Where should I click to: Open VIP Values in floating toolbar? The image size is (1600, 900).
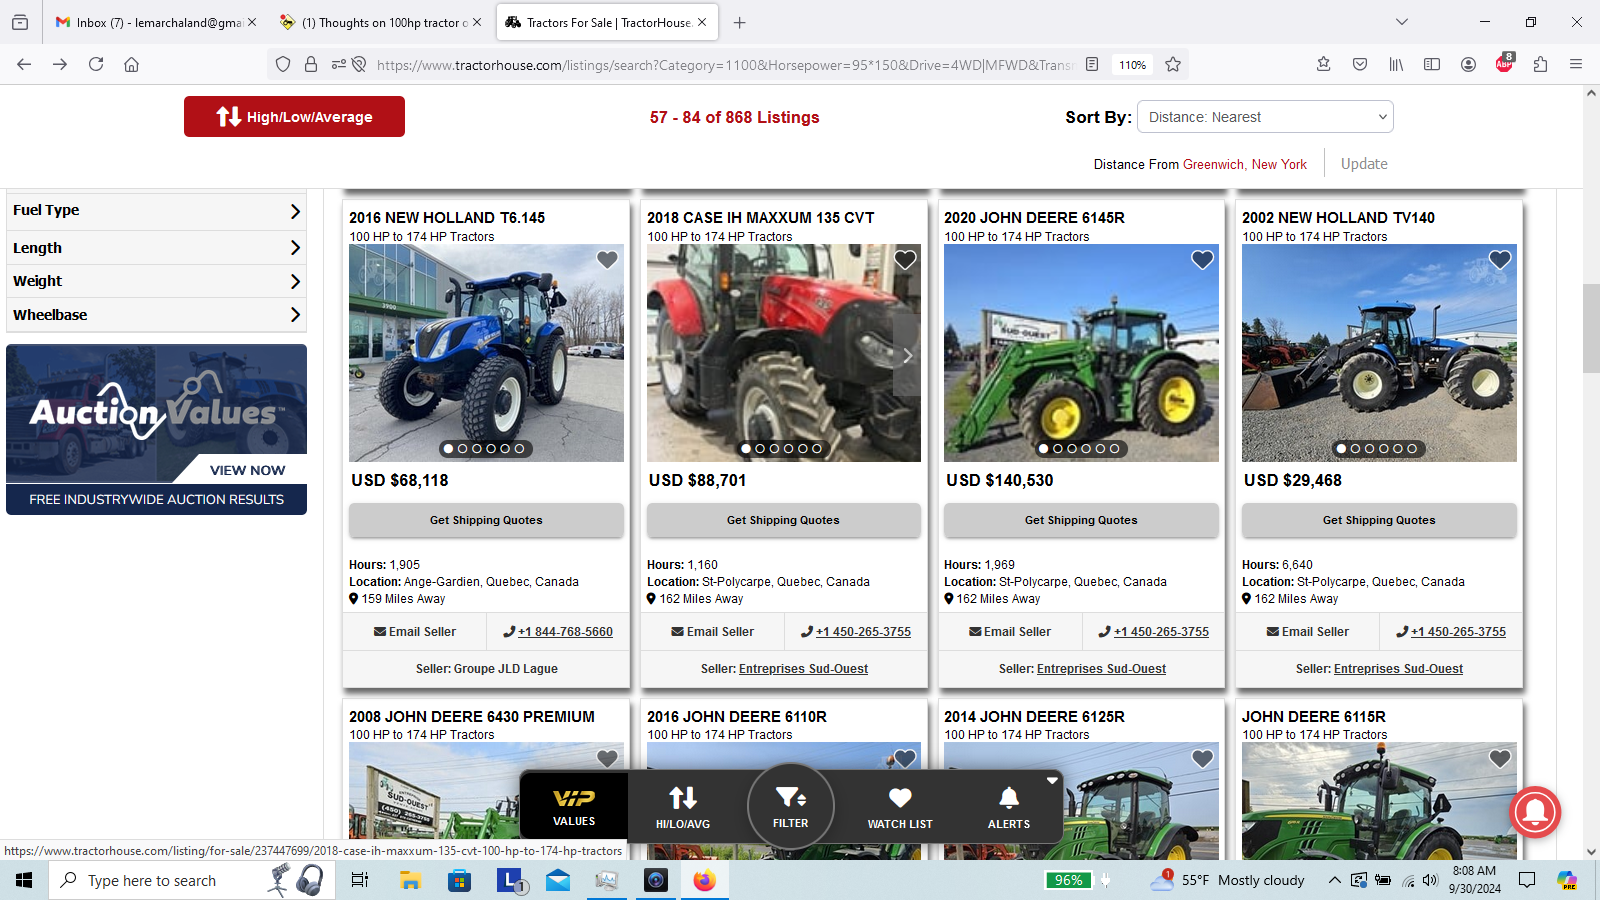(574, 805)
